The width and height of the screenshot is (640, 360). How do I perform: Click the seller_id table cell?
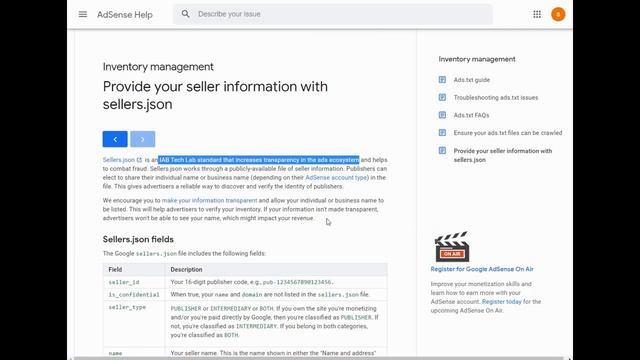134,282
